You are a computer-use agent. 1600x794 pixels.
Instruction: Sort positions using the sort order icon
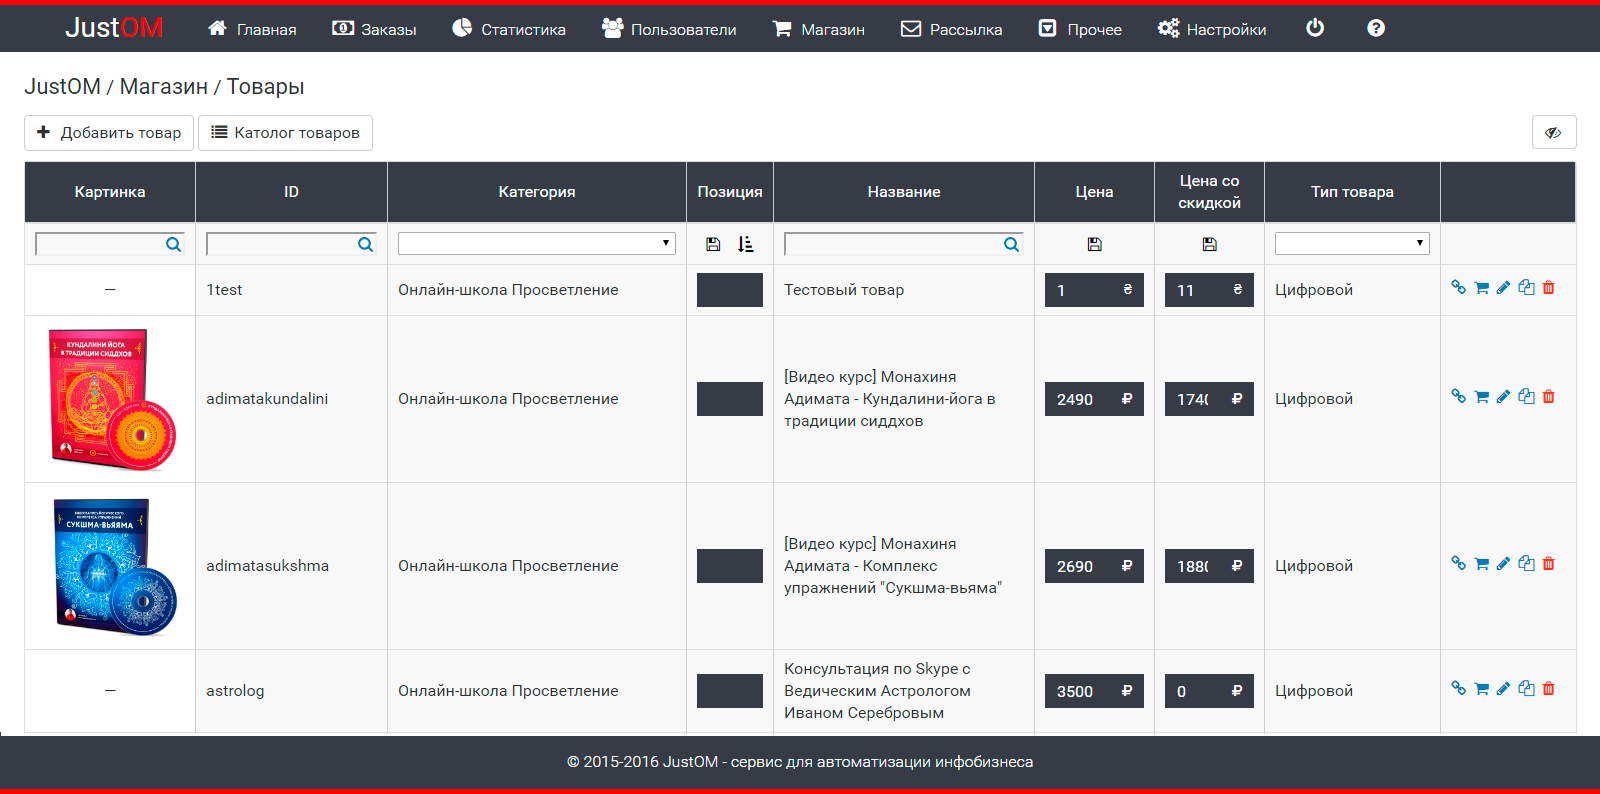pyautogui.click(x=746, y=244)
